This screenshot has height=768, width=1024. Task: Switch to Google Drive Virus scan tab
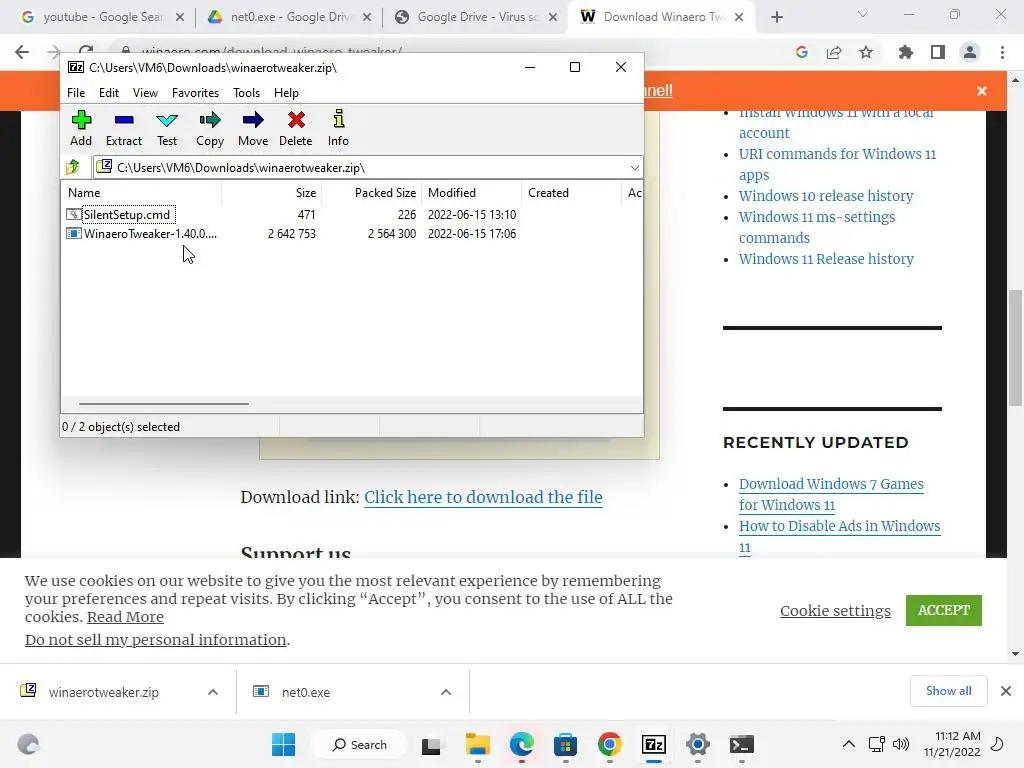476,17
